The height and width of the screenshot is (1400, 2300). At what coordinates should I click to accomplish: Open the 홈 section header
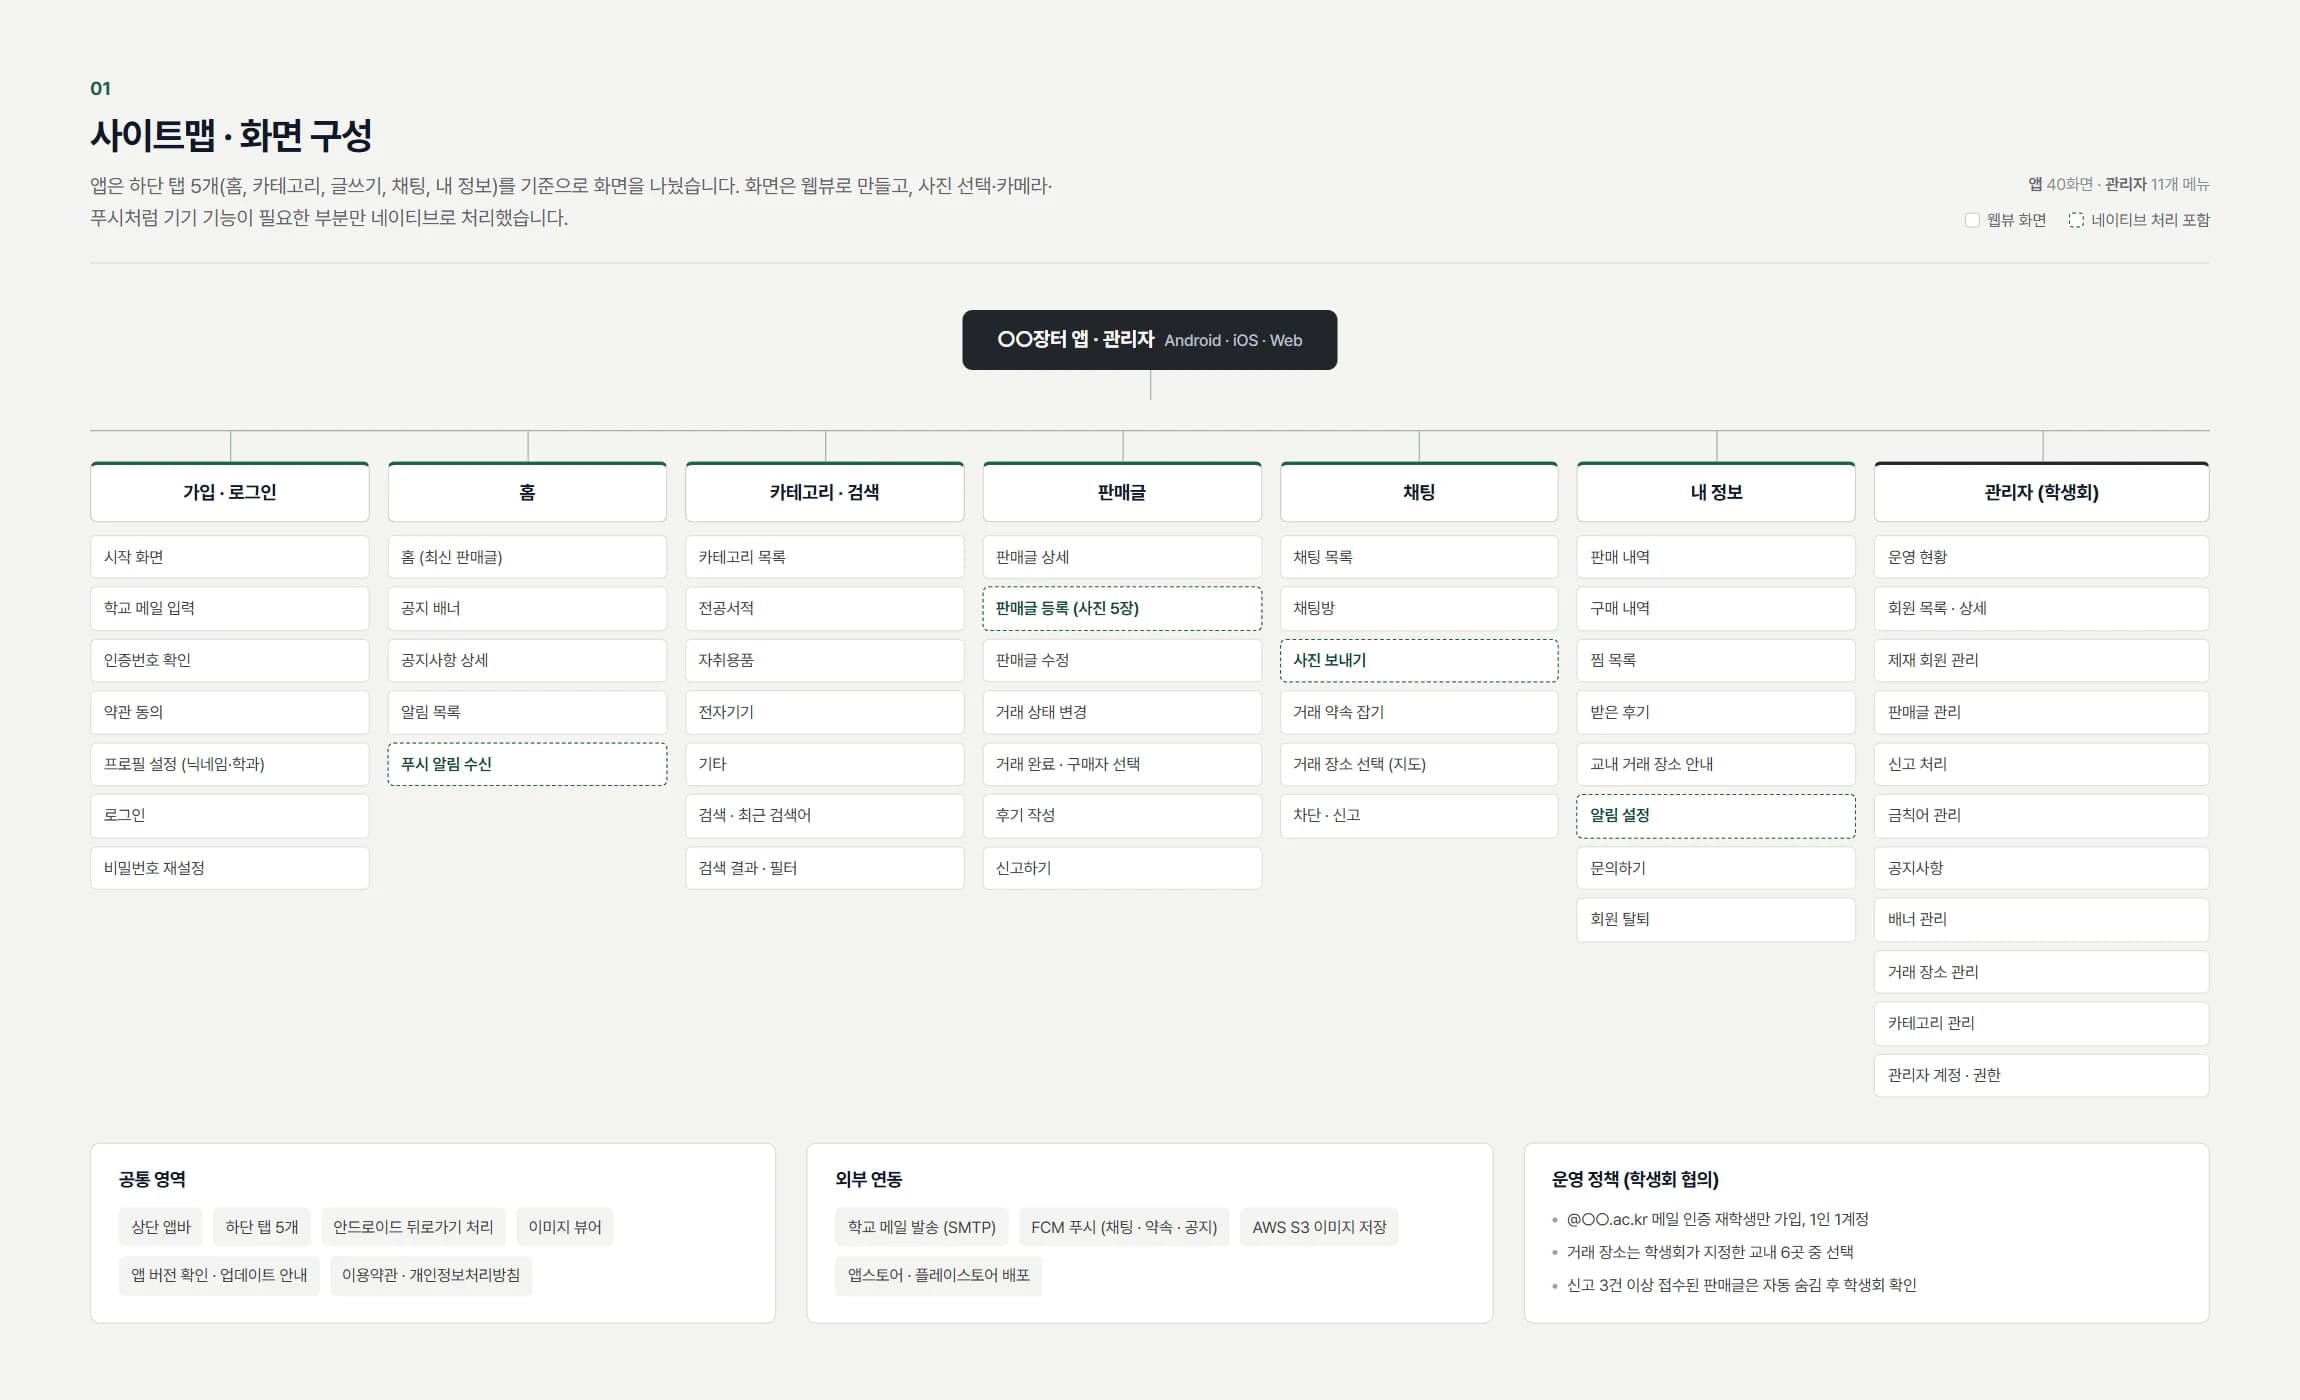(527, 492)
